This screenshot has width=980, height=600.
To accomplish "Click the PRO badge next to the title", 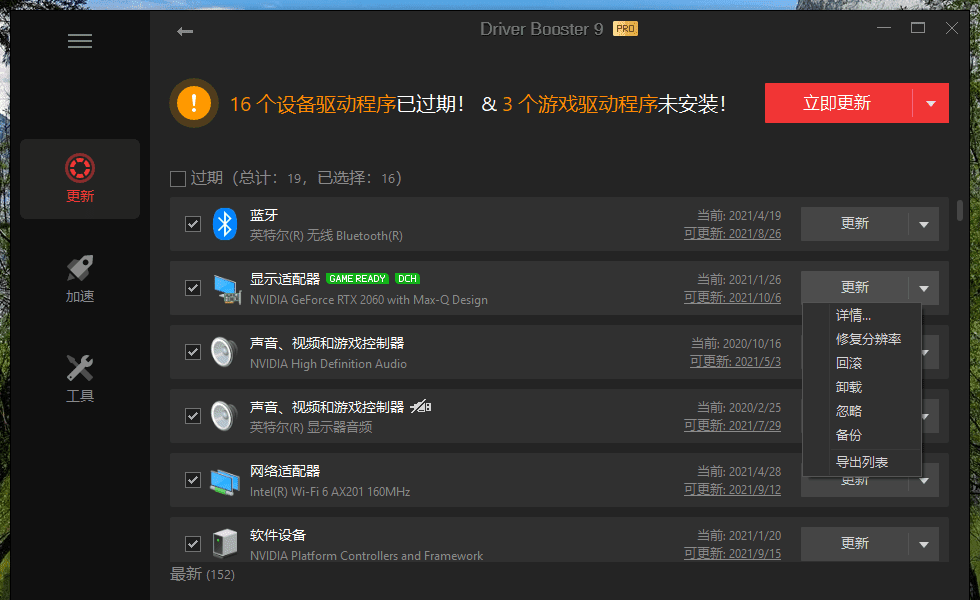I will 625,29.
